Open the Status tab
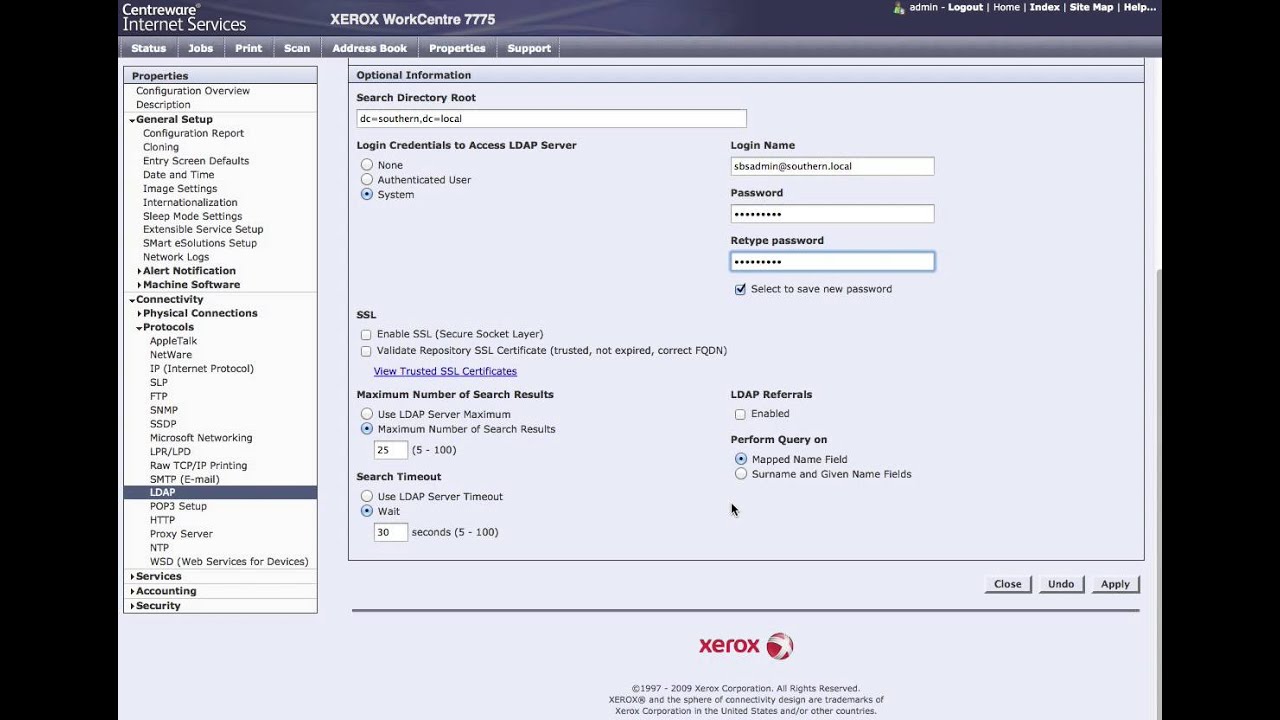This screenshot has width=1280, height=720. (148, 48)
